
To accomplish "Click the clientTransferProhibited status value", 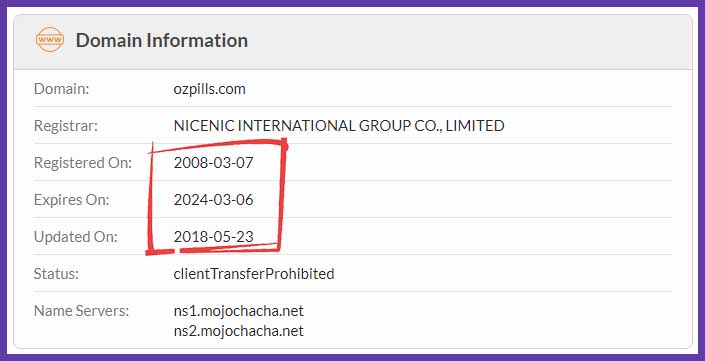I will click(254, 273).
